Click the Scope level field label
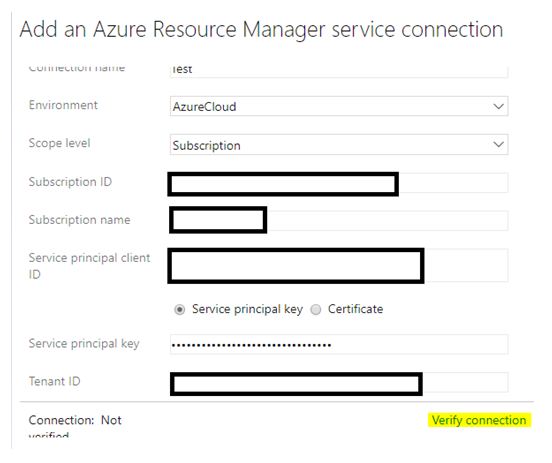 pyautogui.click(x=59, y=143)
